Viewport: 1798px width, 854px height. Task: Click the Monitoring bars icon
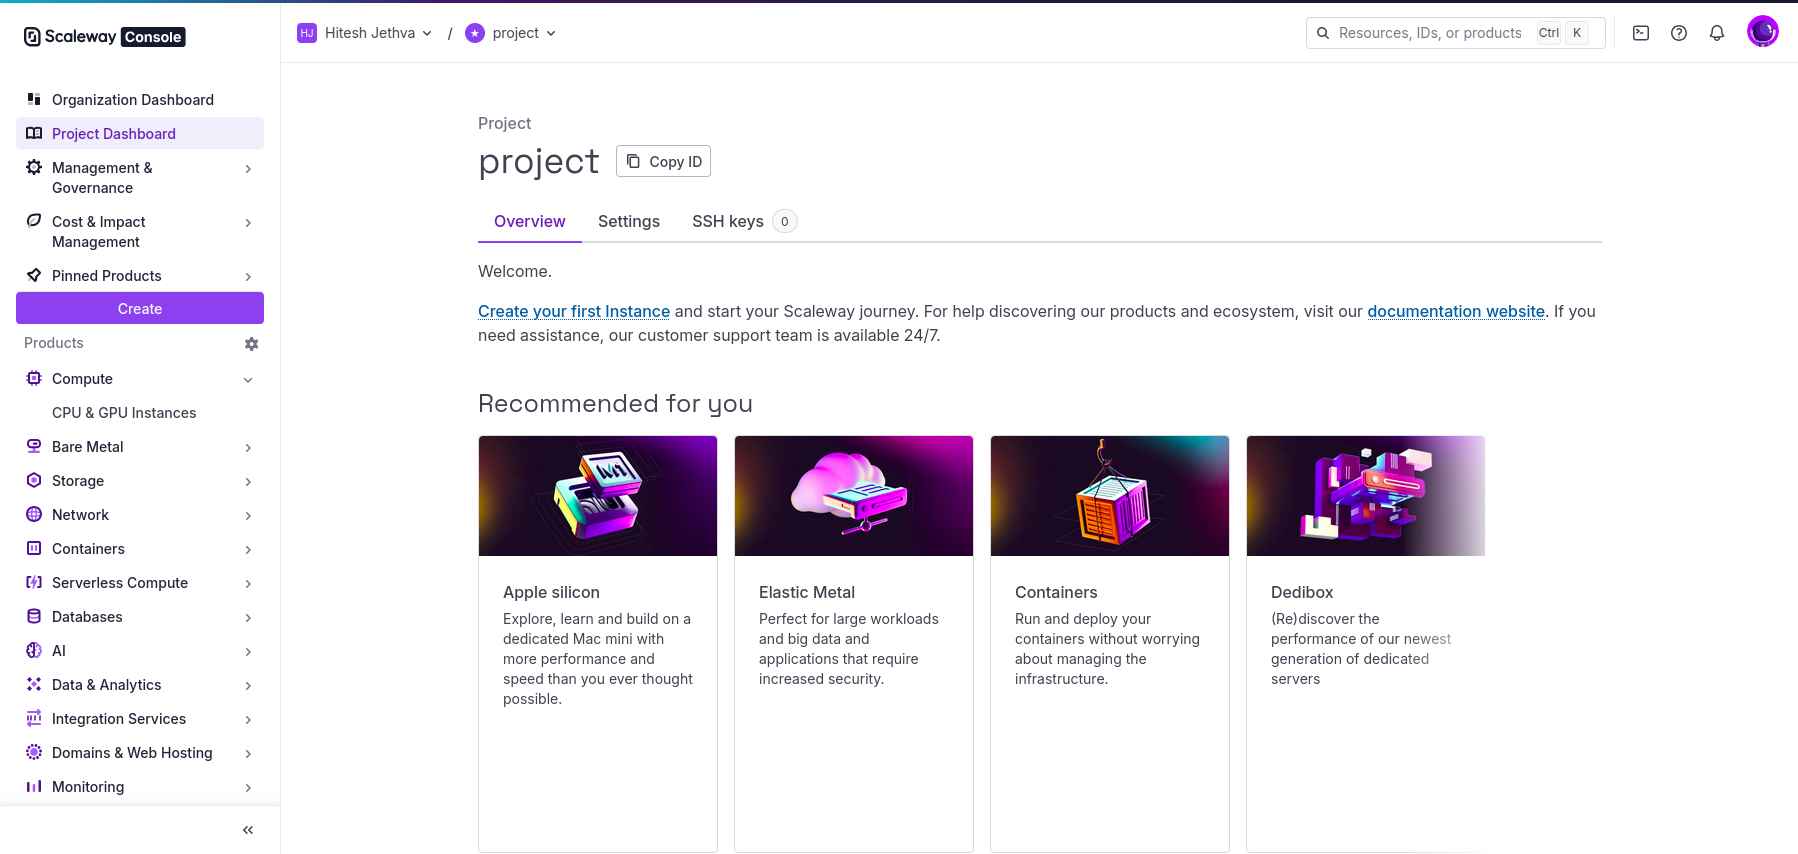pos(34,786)
